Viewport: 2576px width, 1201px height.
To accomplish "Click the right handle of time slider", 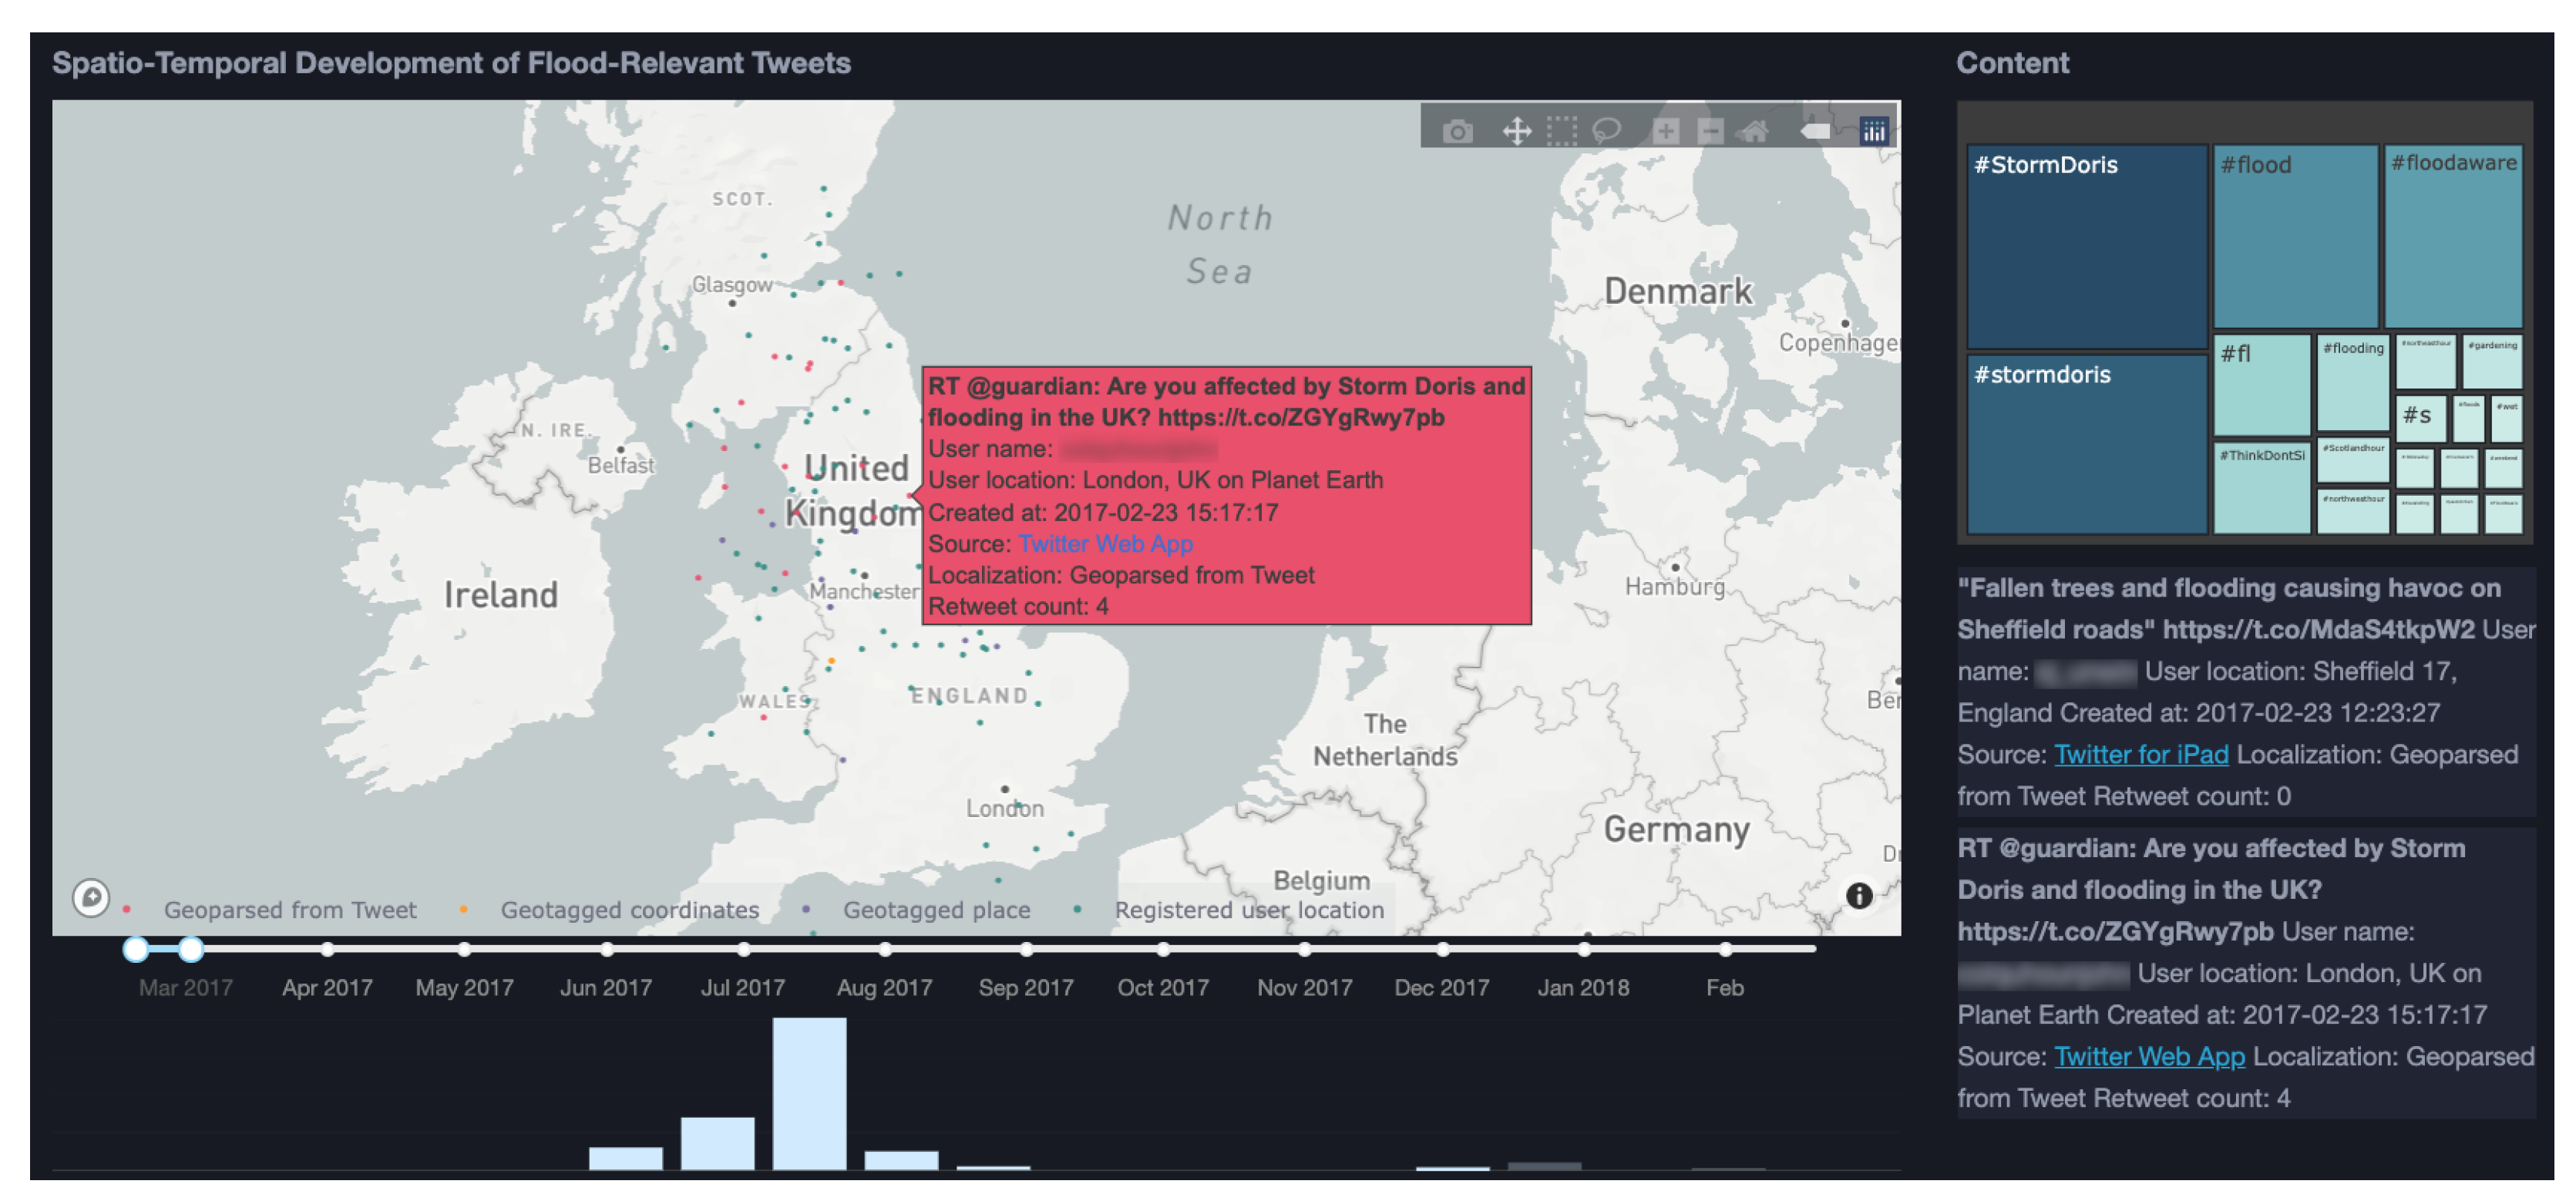I will click(191, 949).
